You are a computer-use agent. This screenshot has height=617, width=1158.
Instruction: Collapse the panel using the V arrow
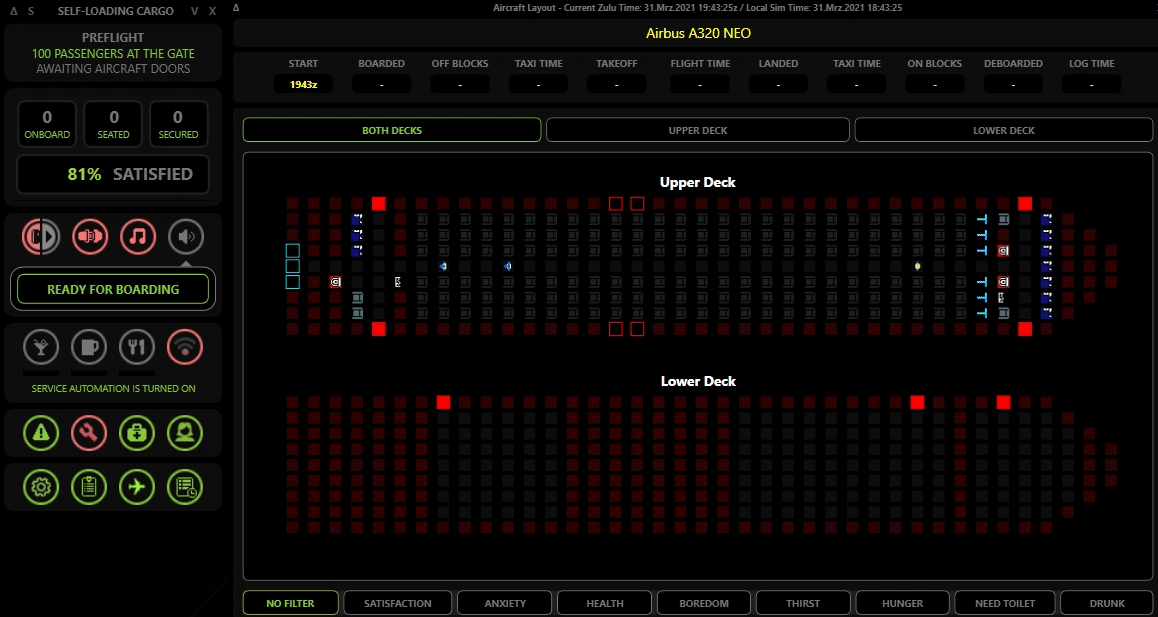[x=195, y=11]
